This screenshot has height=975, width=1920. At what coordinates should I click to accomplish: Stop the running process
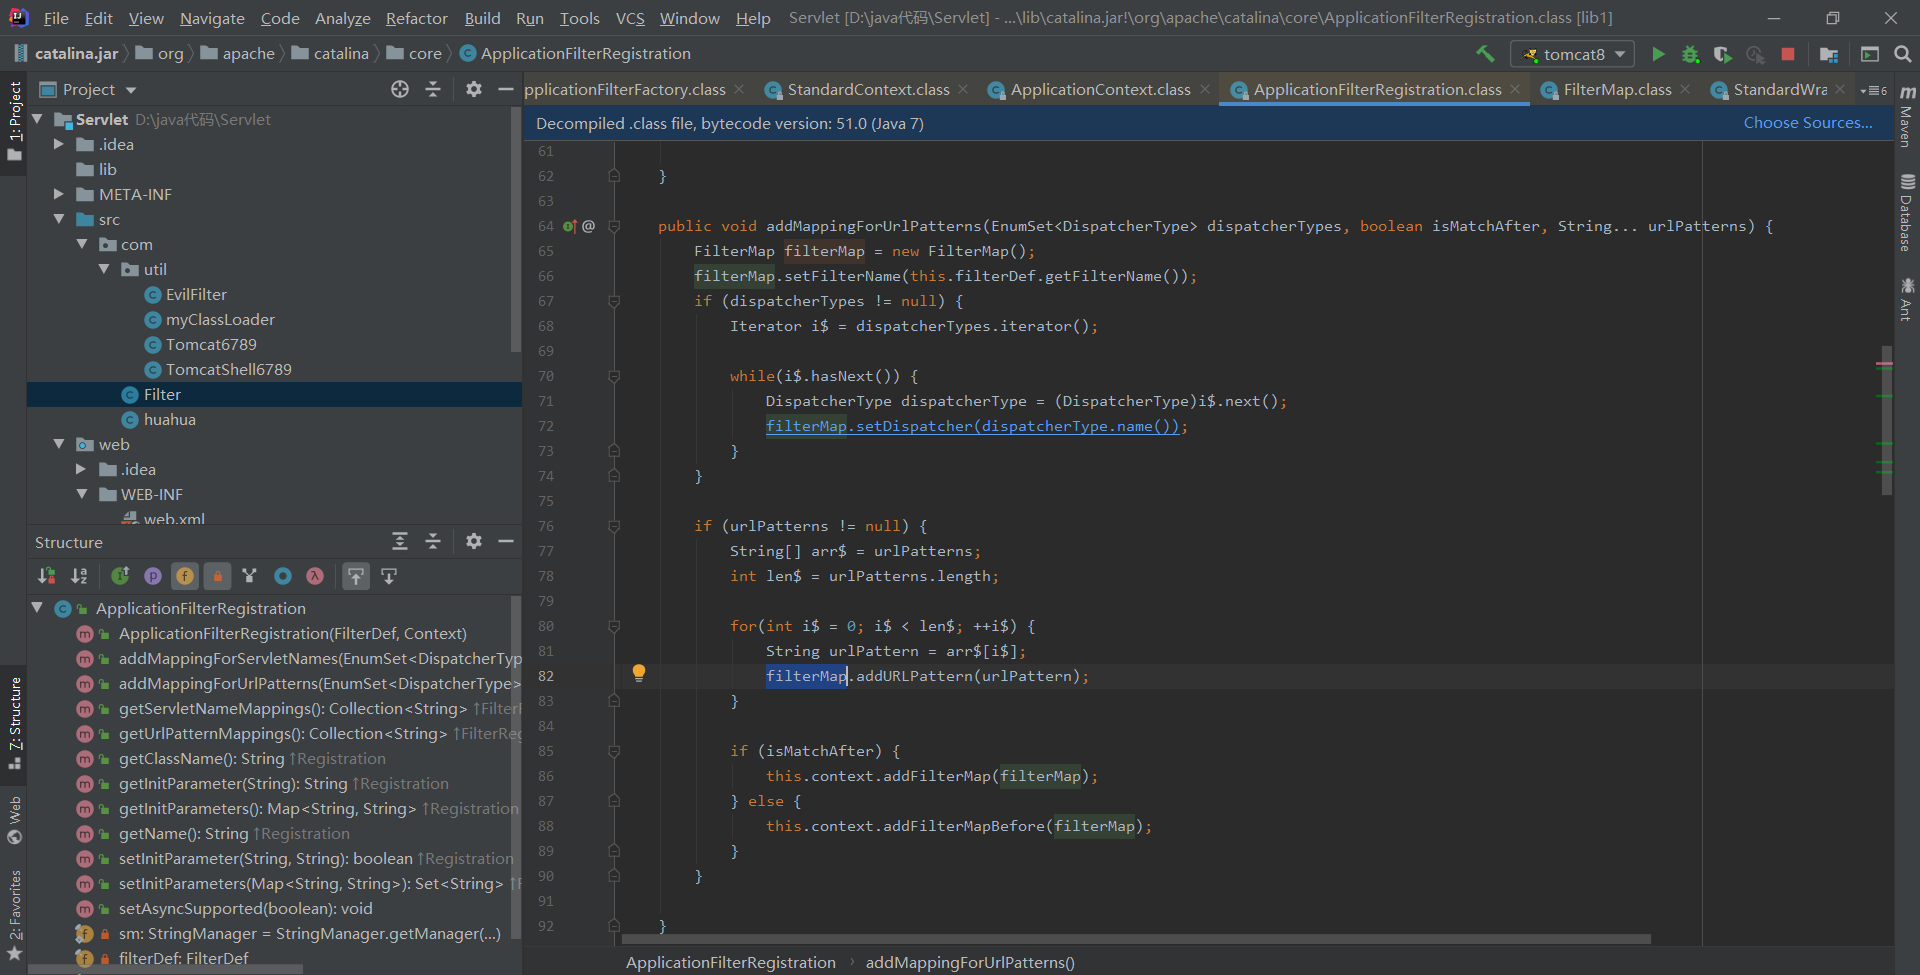pyautogui.click(x=1788, y=54)
